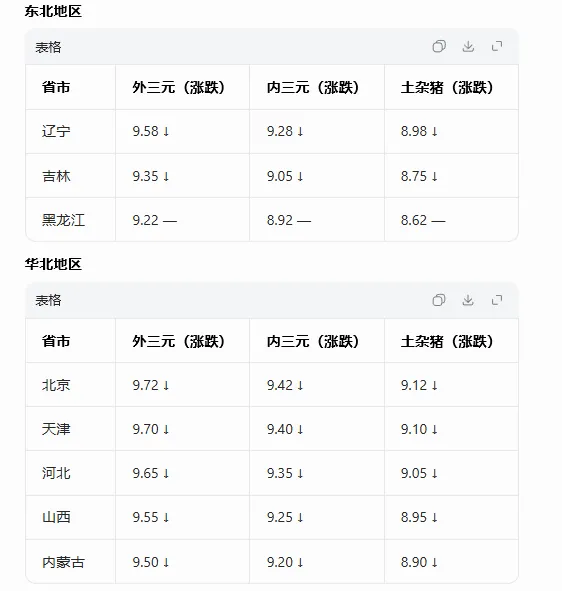Click the 省市 header in 华北地区 table
This screenshot has height=591, width=562.
click(x=56, y=341)
